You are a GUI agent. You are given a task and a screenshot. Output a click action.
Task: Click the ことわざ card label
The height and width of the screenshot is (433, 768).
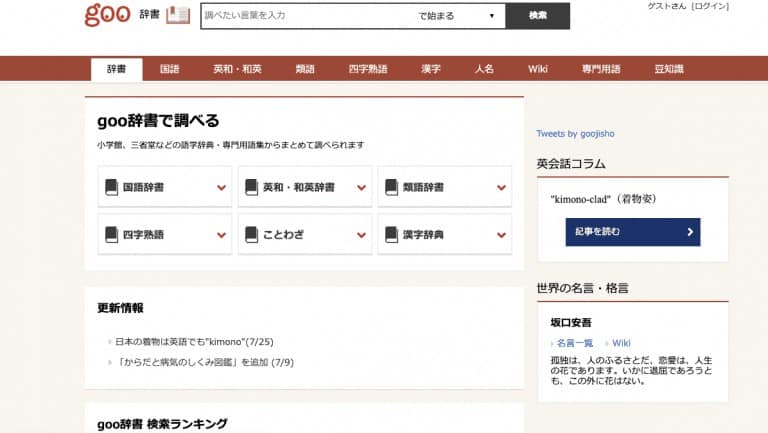click(x=283, y=235)
